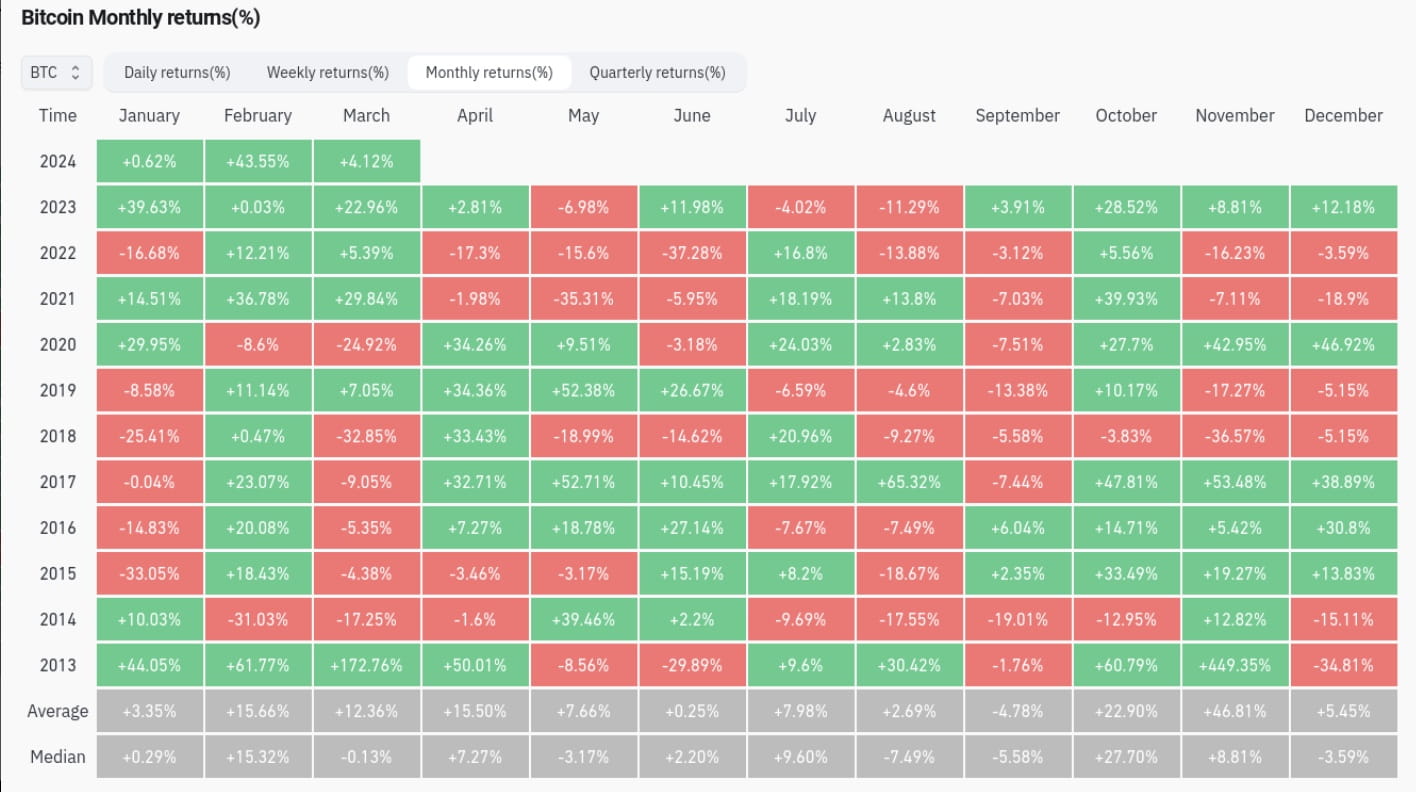Switch to Weekly returns(%) tab

click(327, 72)
